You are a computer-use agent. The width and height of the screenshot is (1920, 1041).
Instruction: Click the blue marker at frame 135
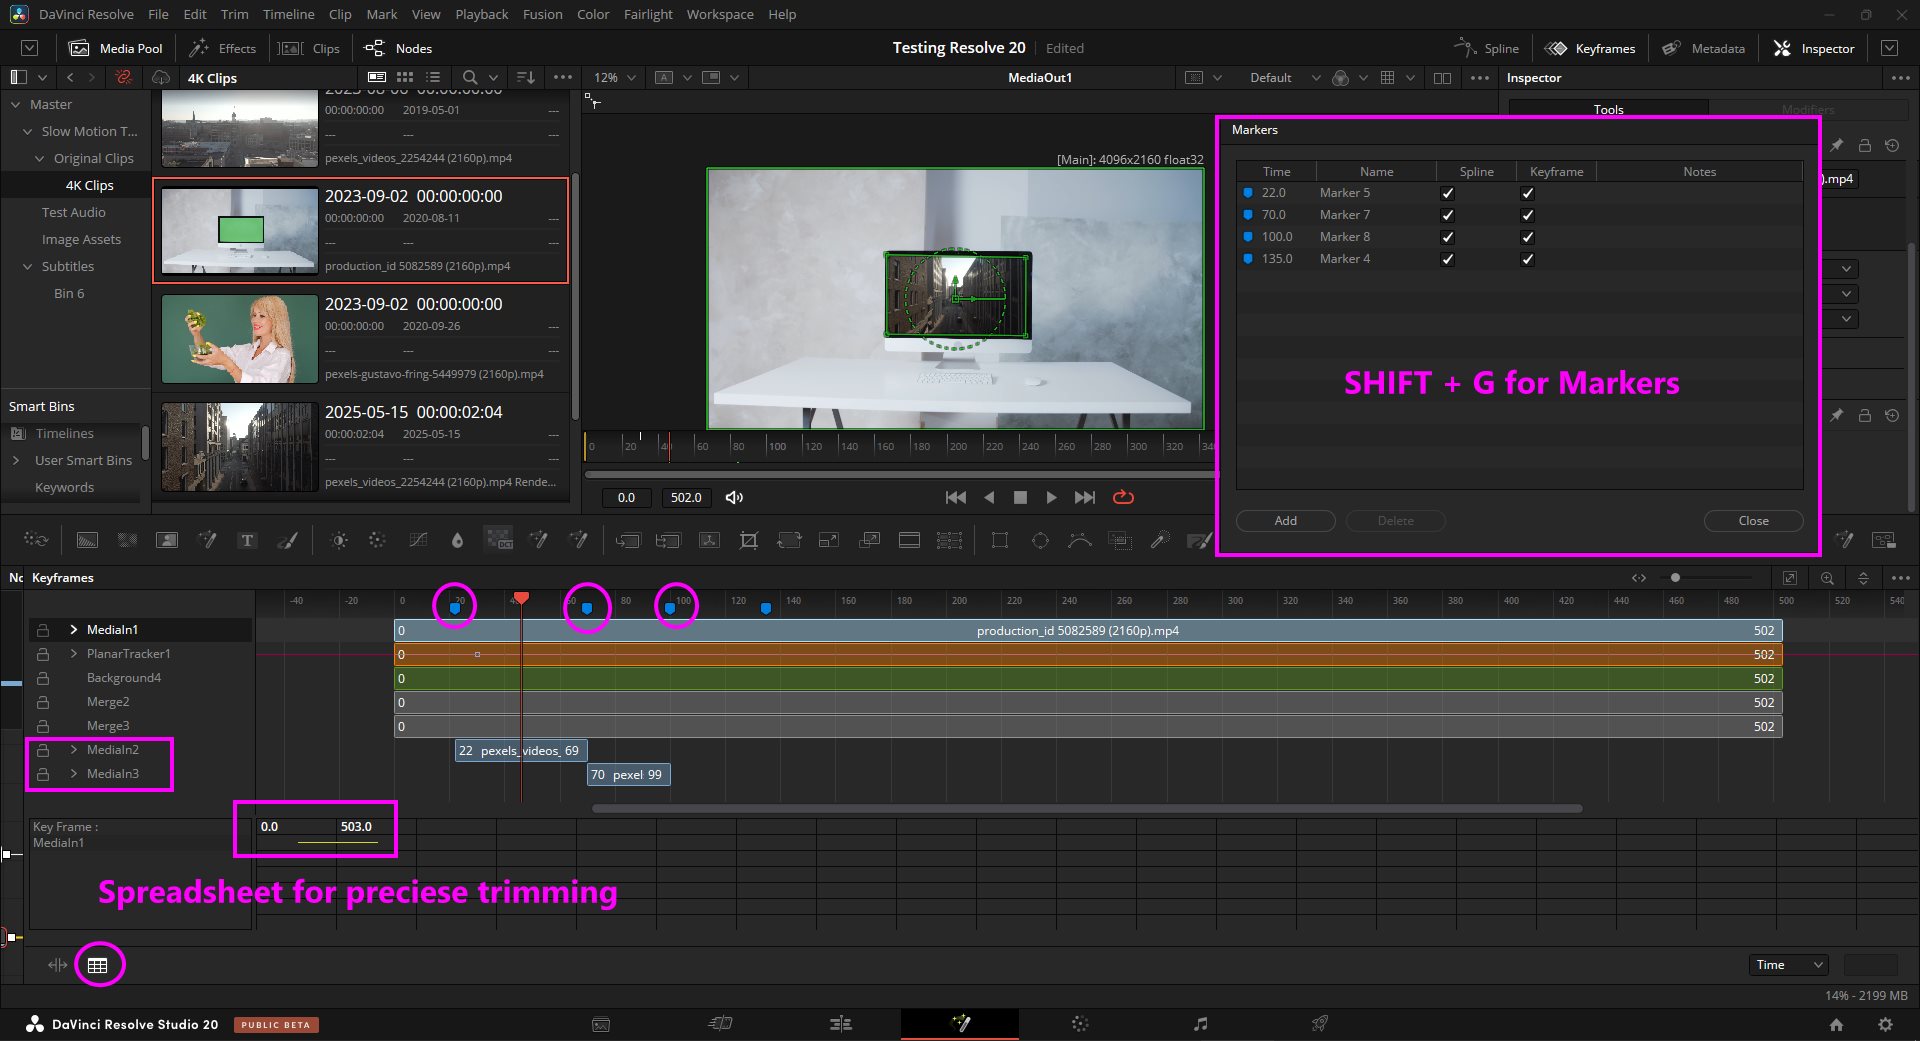(x=765, y=608)
